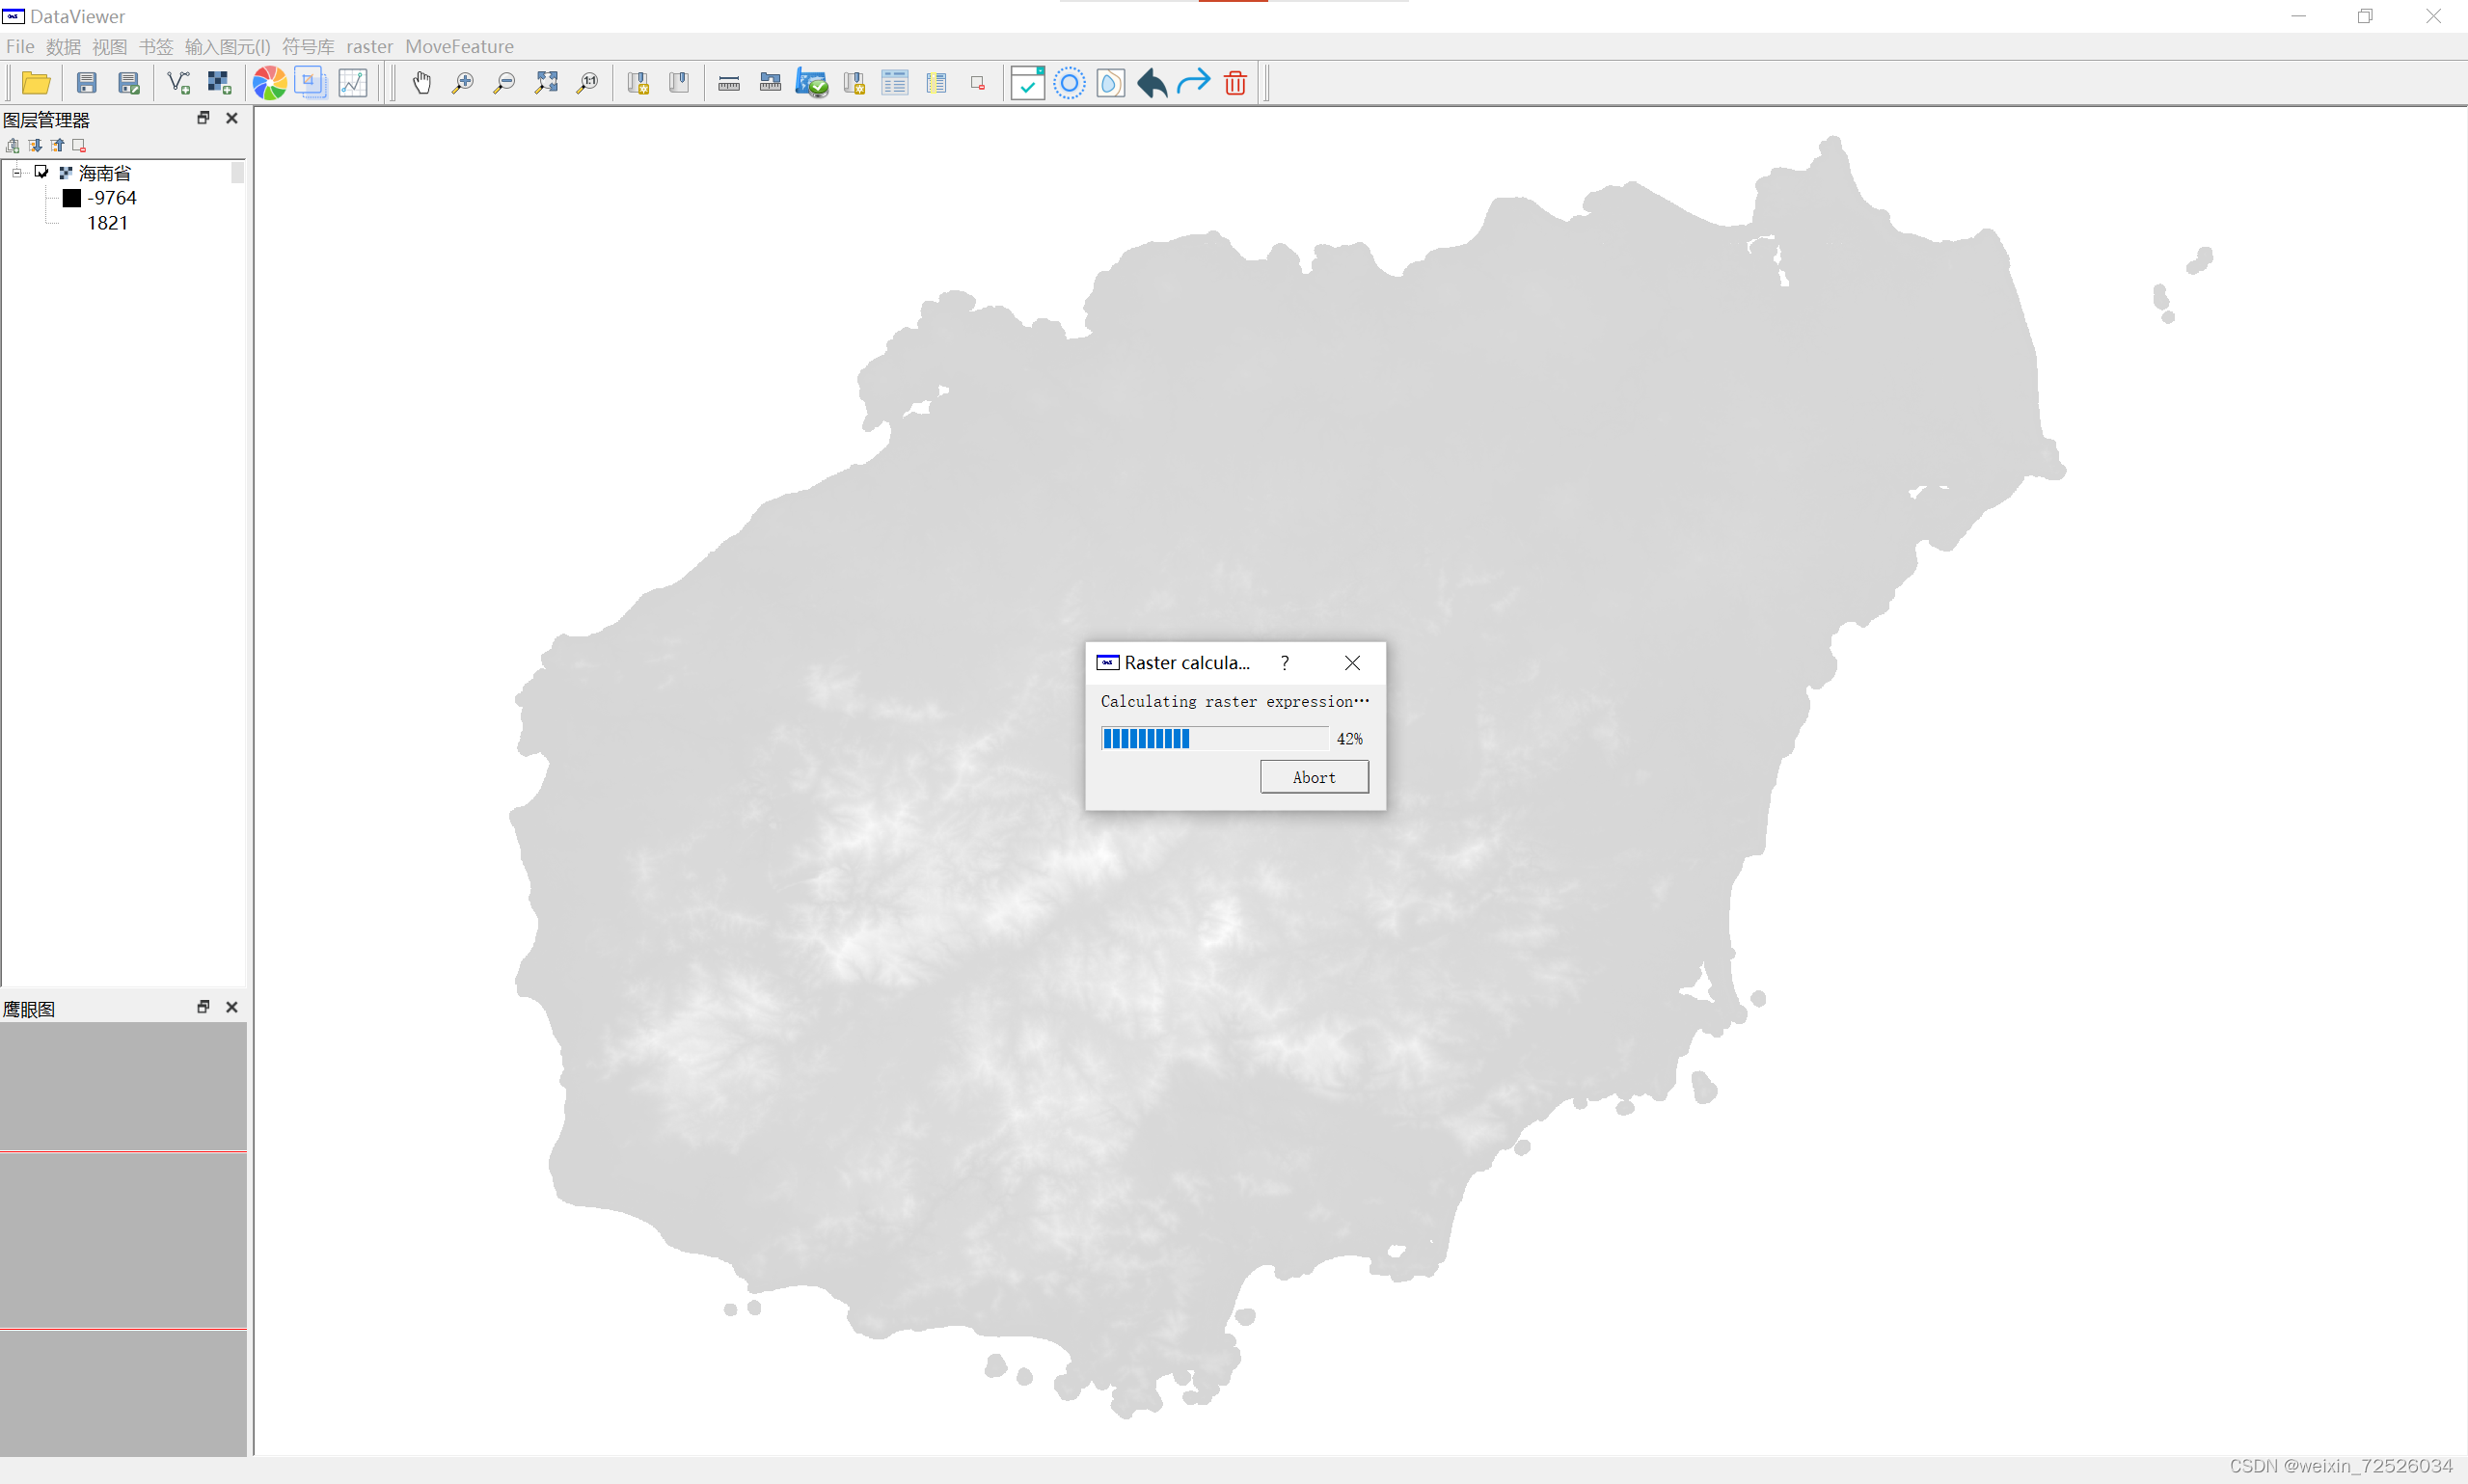
Task: Open the attribute table
Action: coord(895,82)
